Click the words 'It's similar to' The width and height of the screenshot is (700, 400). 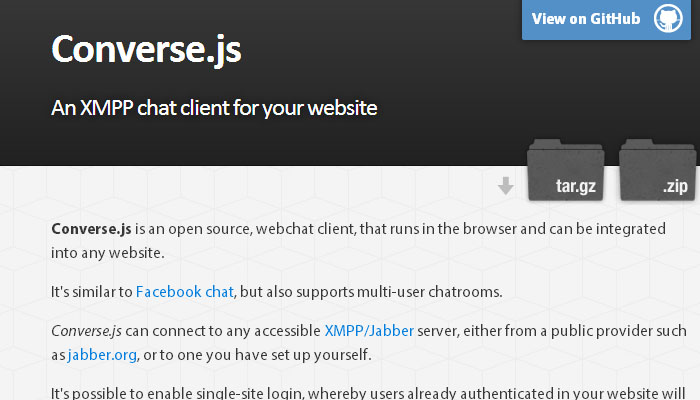pos(91,292)
